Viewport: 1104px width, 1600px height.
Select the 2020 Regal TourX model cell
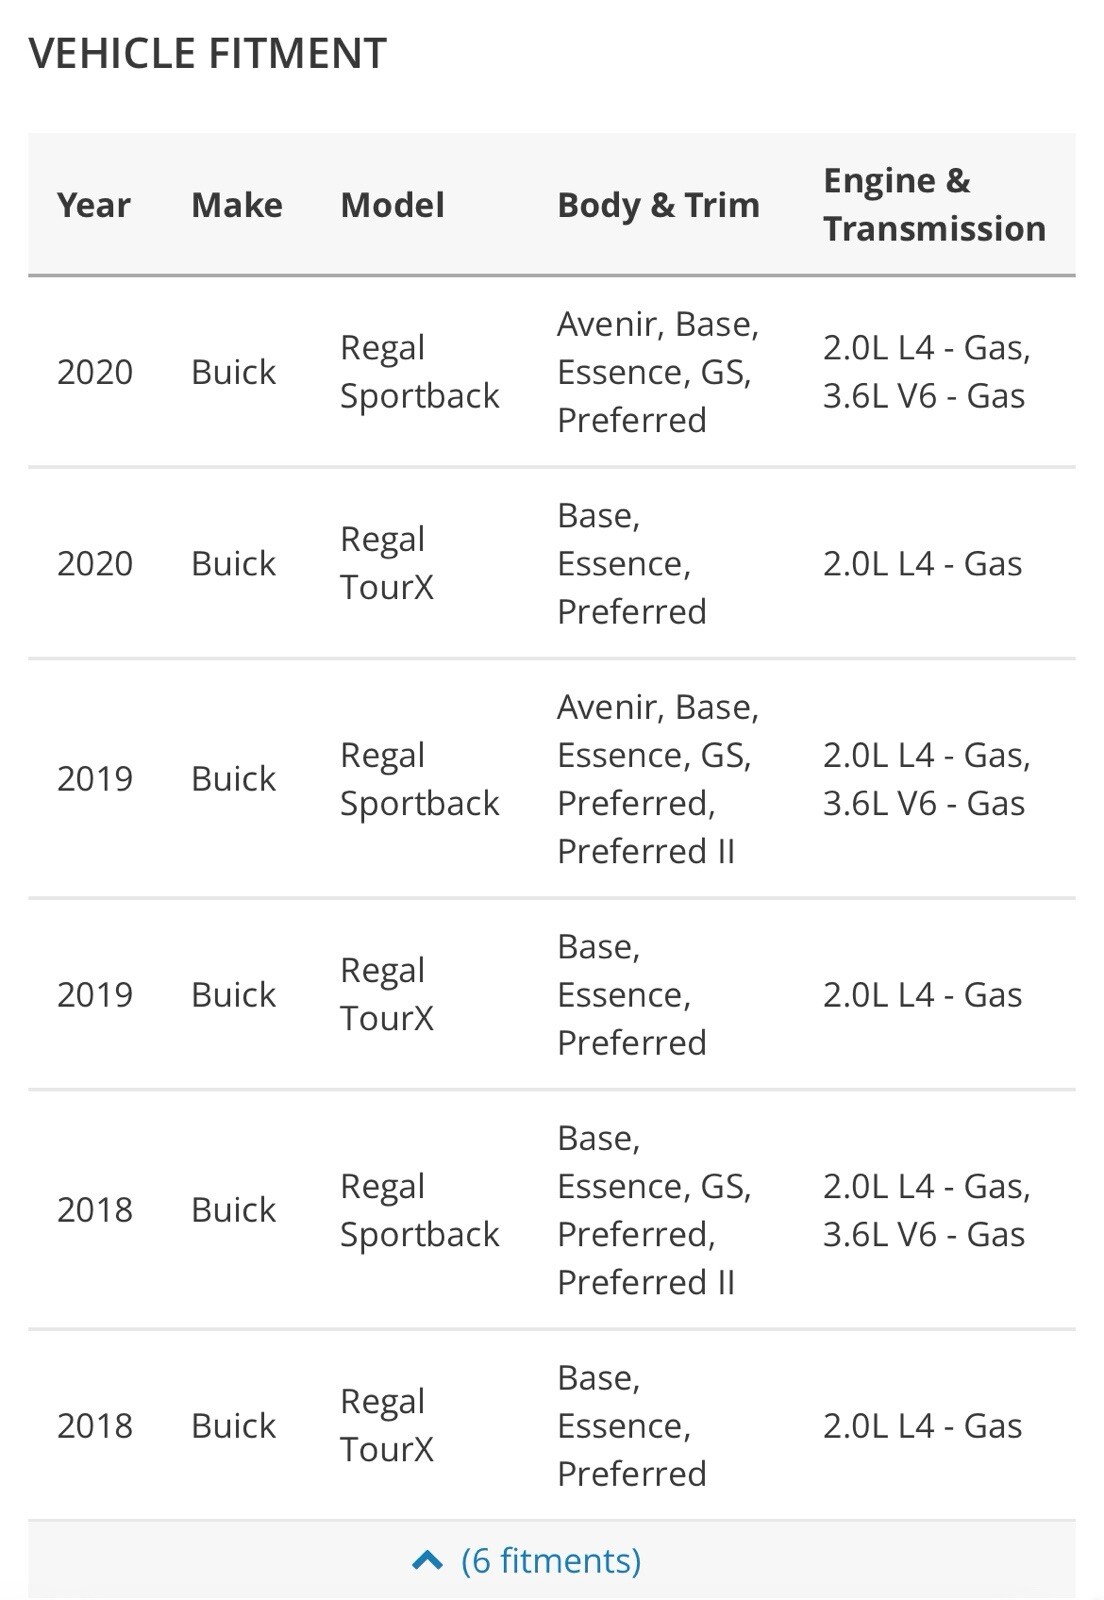387,563
